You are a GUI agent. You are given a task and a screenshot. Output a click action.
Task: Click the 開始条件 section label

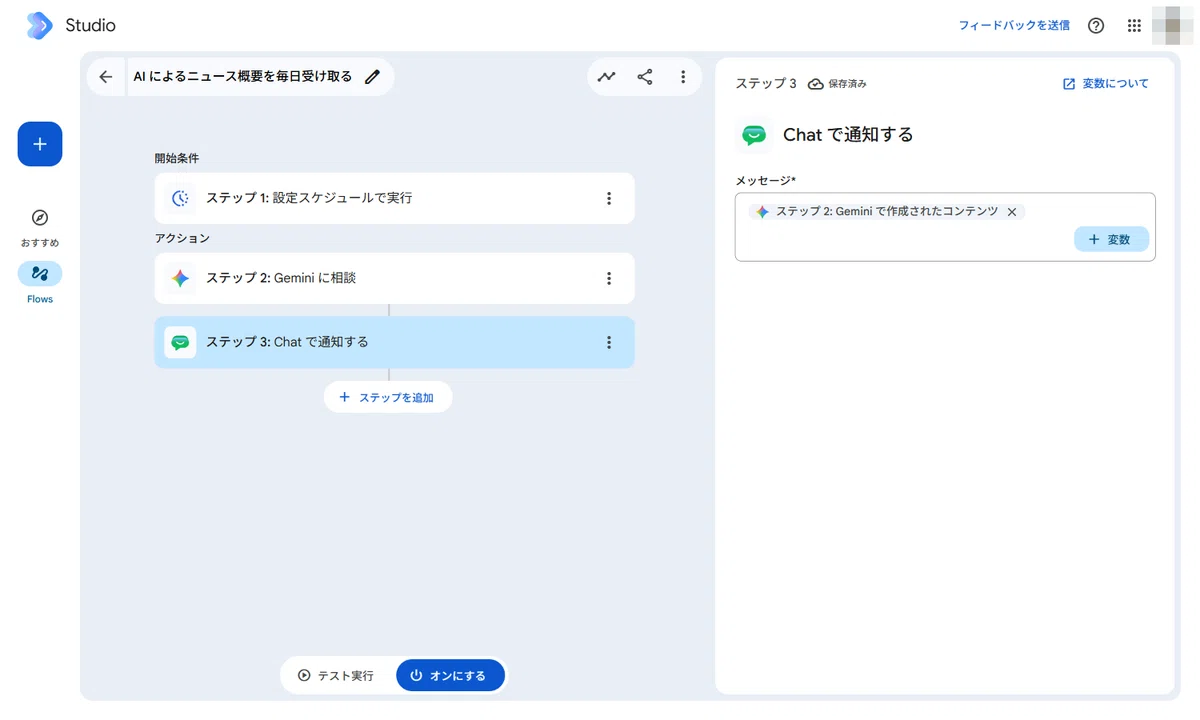176,158
